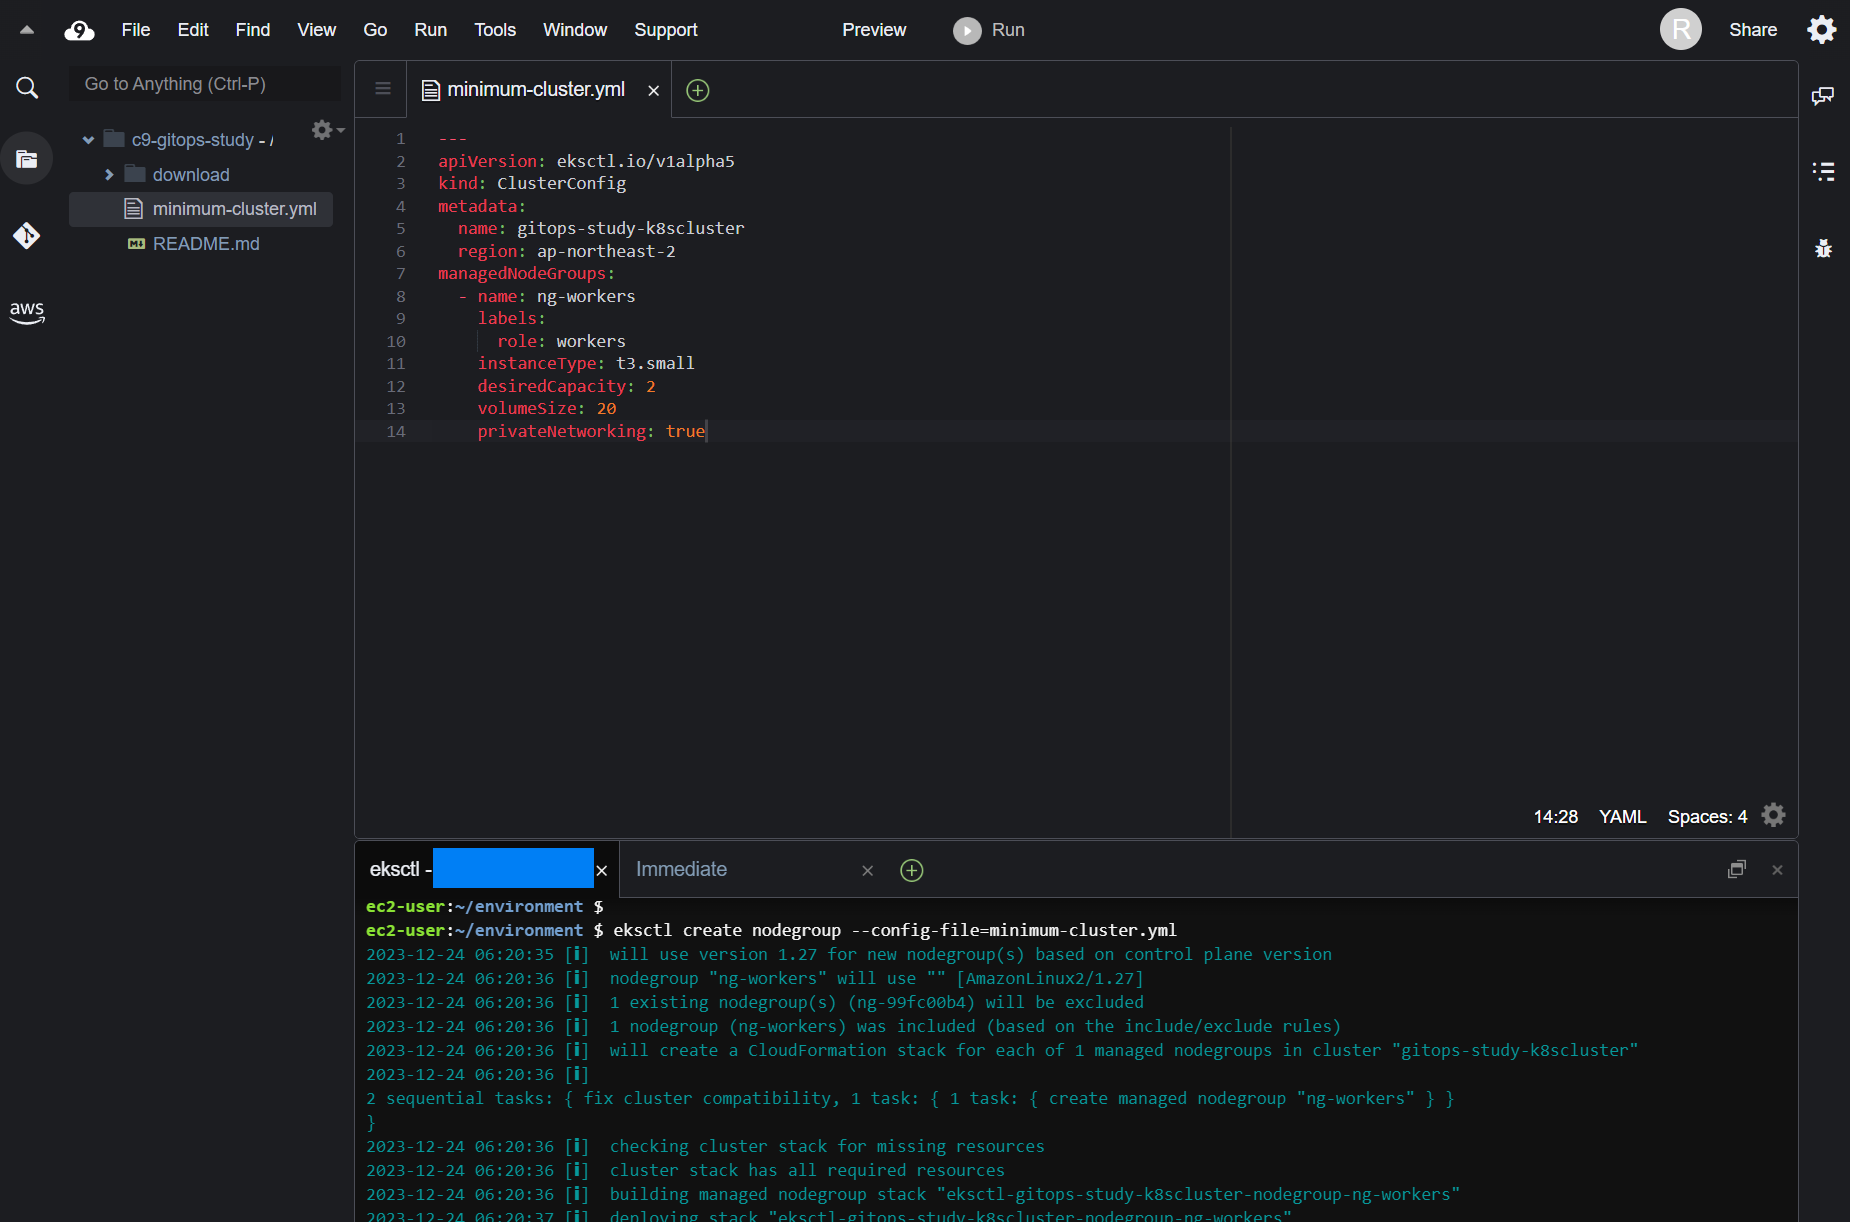Open the Find menu
Image resolution: width=1850 pixels, height=1222 pixels.
tap(253, 31)
